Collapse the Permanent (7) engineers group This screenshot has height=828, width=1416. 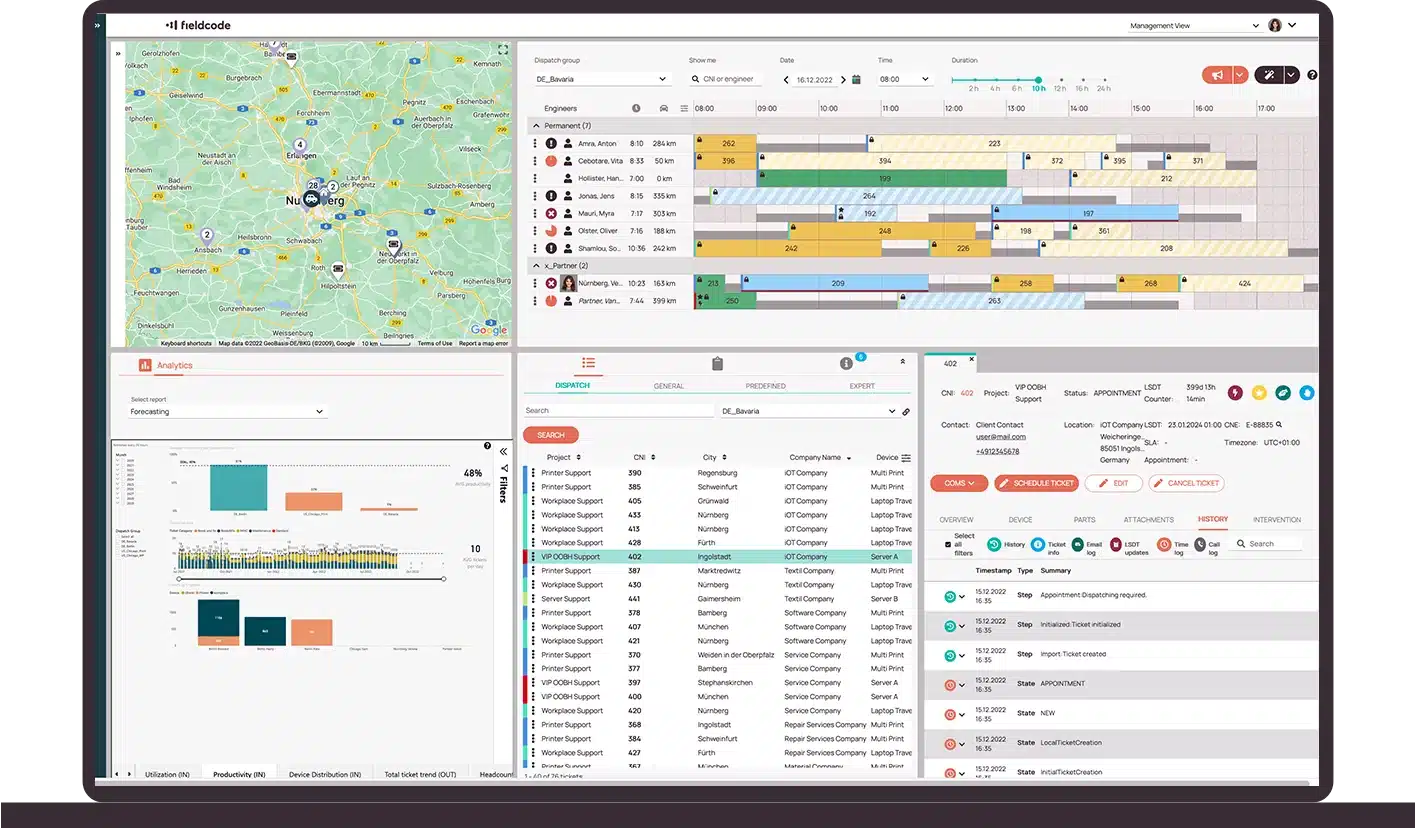pyautogui.click(x=538, y=125)
